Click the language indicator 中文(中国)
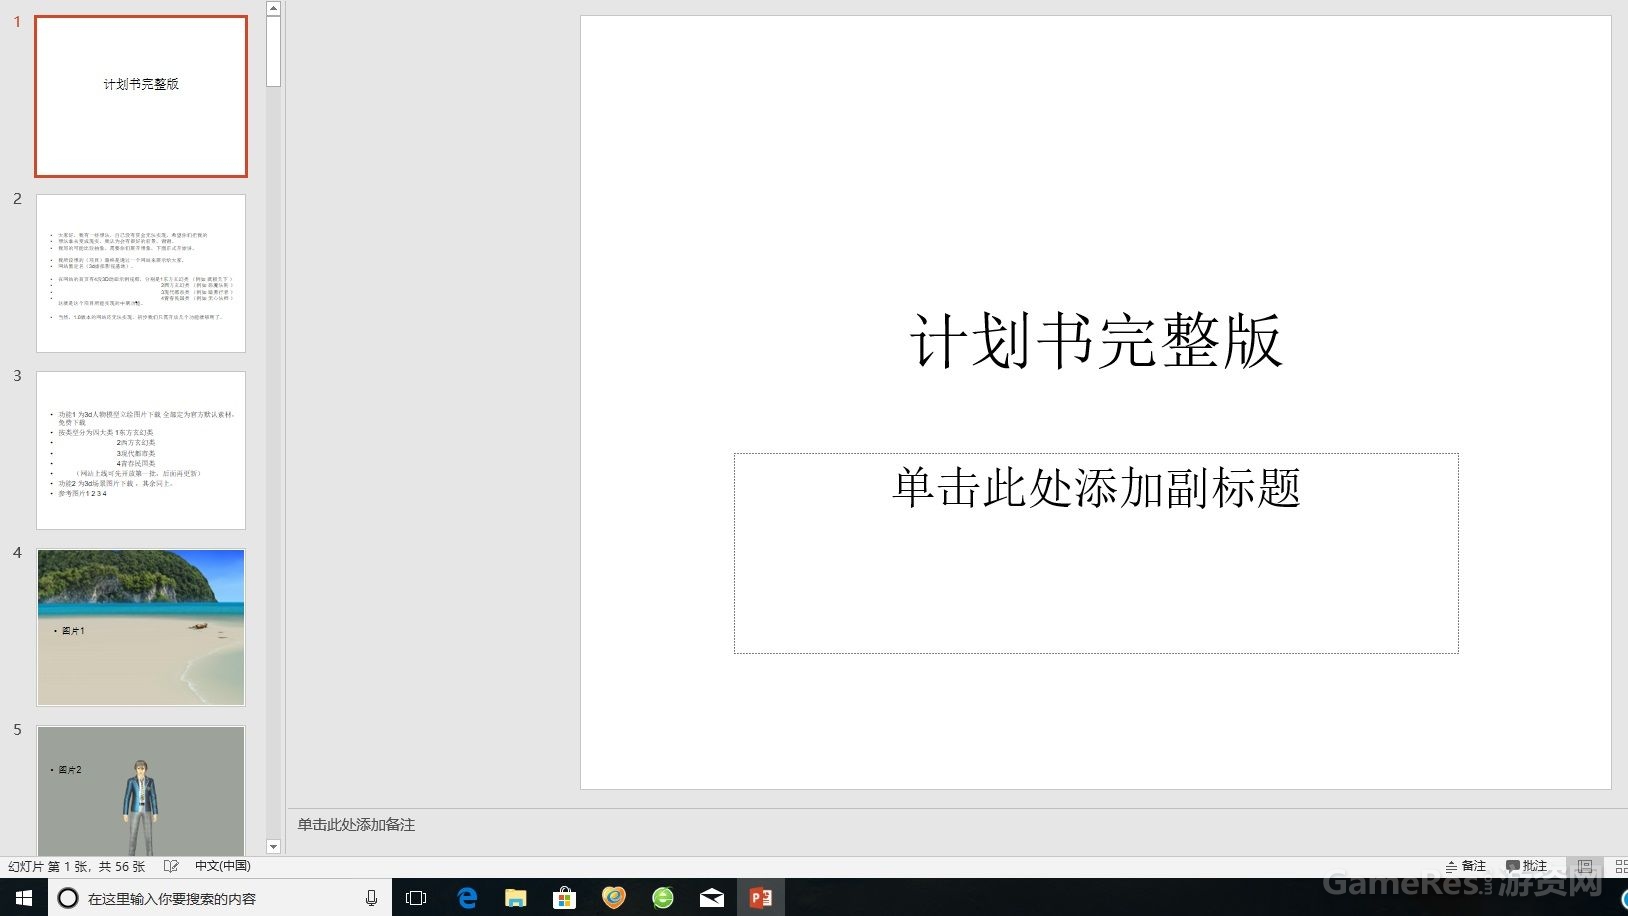The width and height of the screenshot is (1628, 916). (x=222, y=866)
